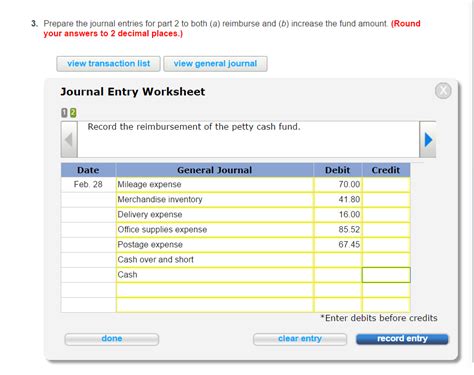Select entry step 2 indicator
Screen dimensions: 474x375
73,113
